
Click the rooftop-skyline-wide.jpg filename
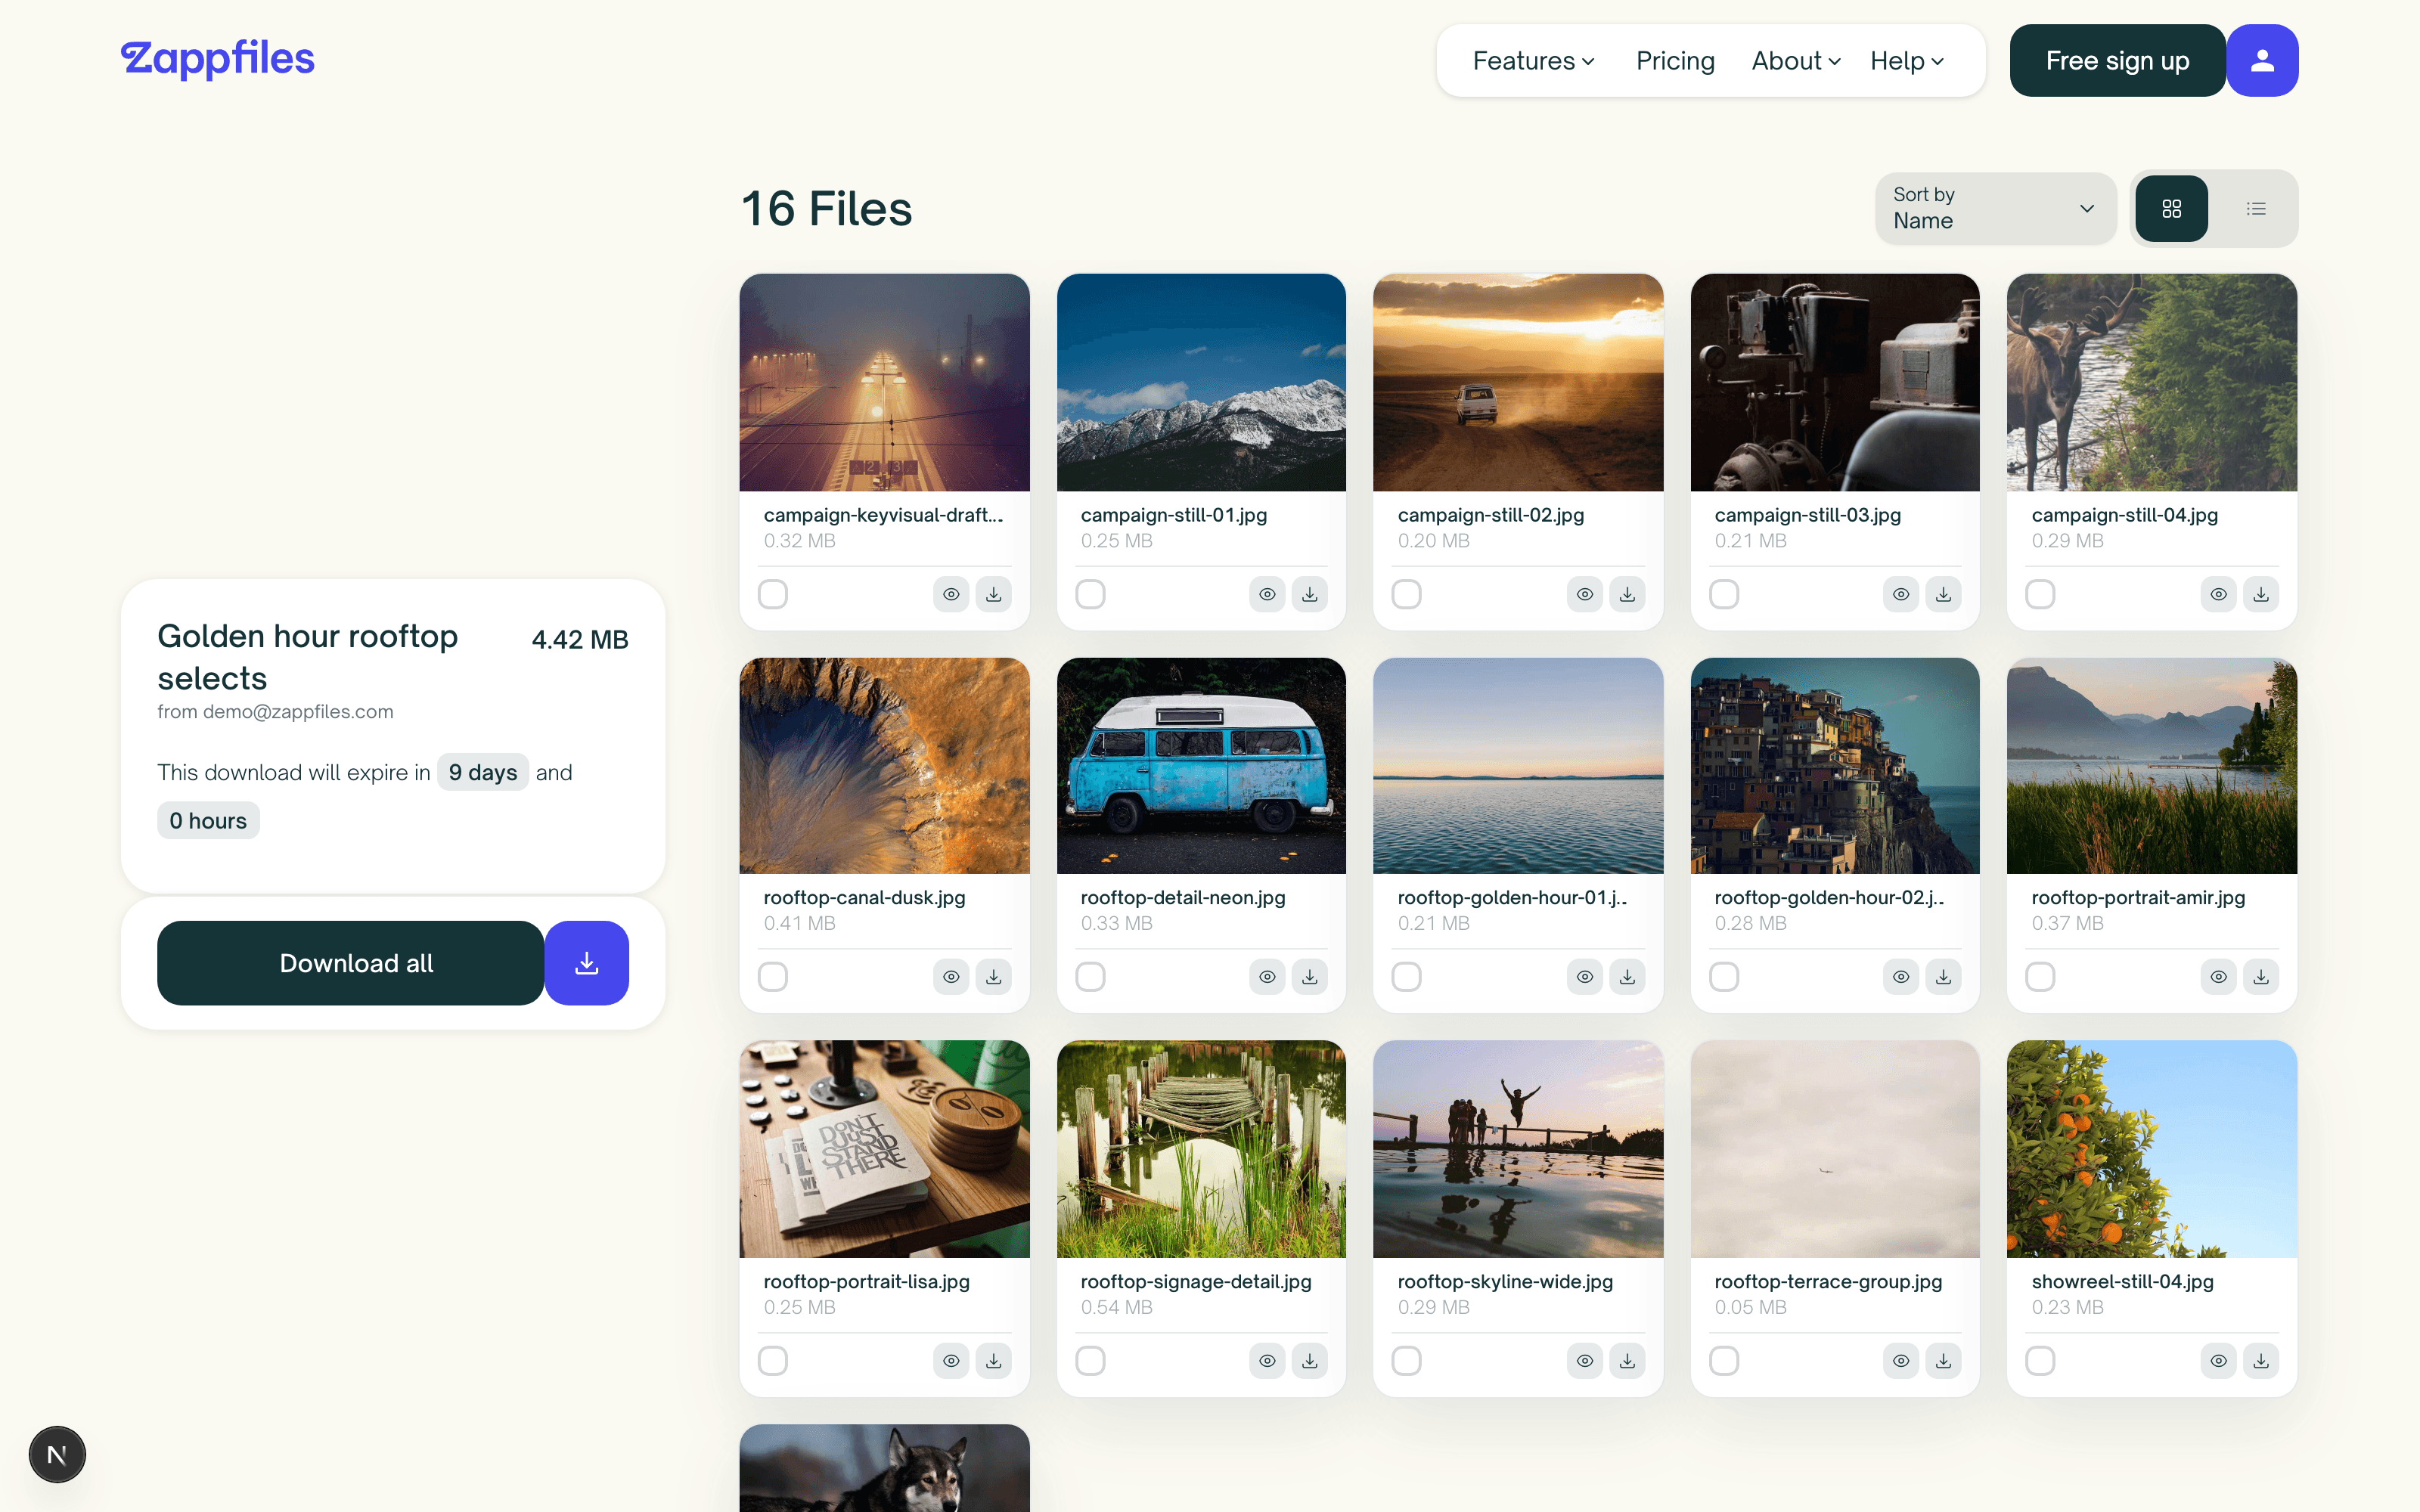coord(1505,1281)
